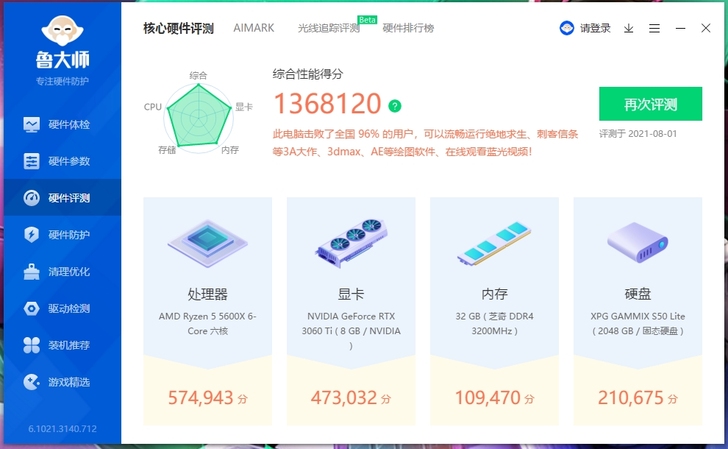Viewport: 728px width, 449px height.
Task: Open 驱动检测 in sidebar
Action: (62, 308)
